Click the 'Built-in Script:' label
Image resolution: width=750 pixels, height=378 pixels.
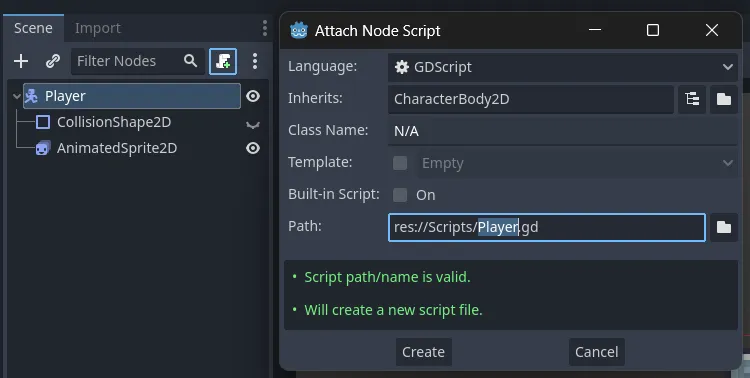333,194
